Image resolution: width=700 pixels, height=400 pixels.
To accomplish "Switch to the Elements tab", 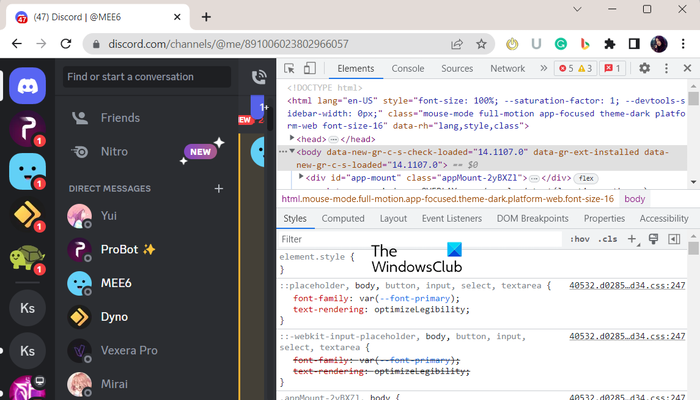I will pyautogui.click(x=355, y=68).
